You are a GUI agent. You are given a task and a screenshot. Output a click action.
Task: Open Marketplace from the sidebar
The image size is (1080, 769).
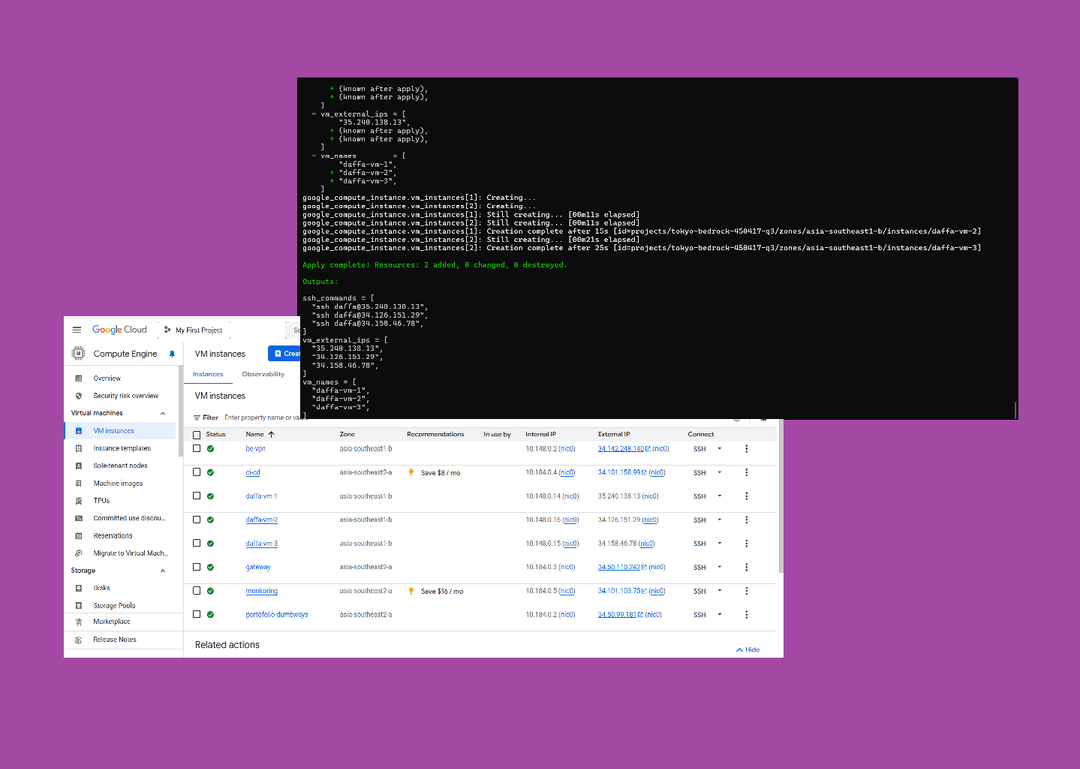click(113, 621)
